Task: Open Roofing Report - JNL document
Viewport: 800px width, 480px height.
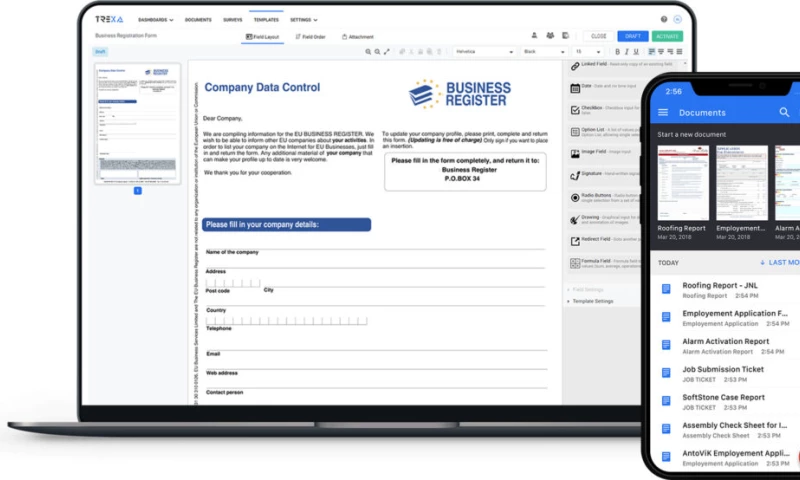Action: click(x=727, y=290)
